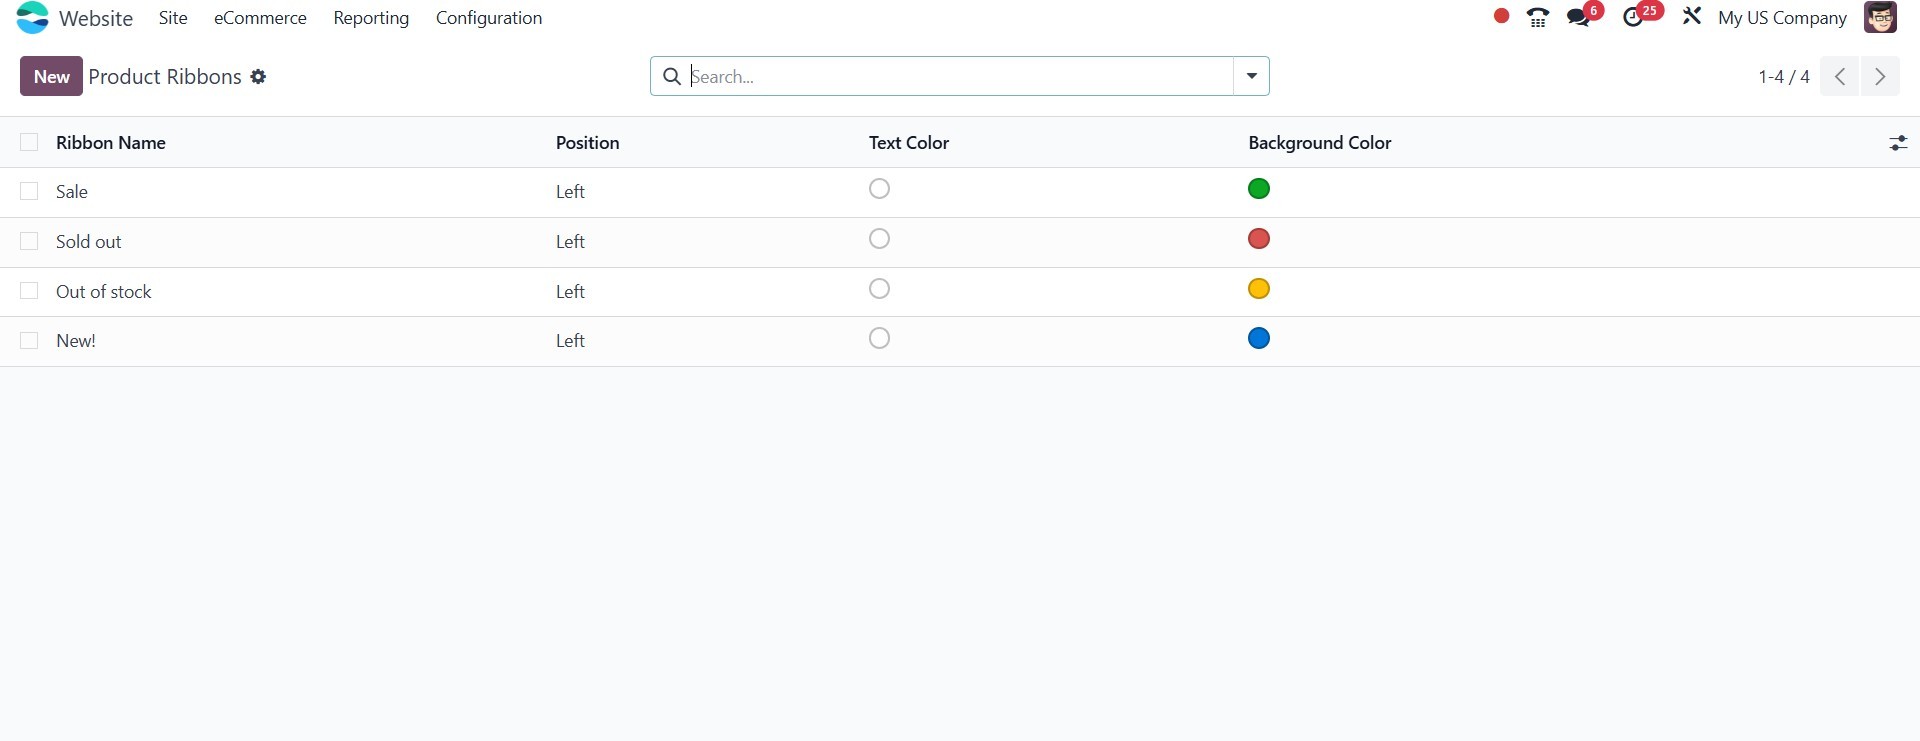Viewport: 1920px width, 741px height.
Task: Open optional columns adjust settings icon
Action: point(1897,143)
